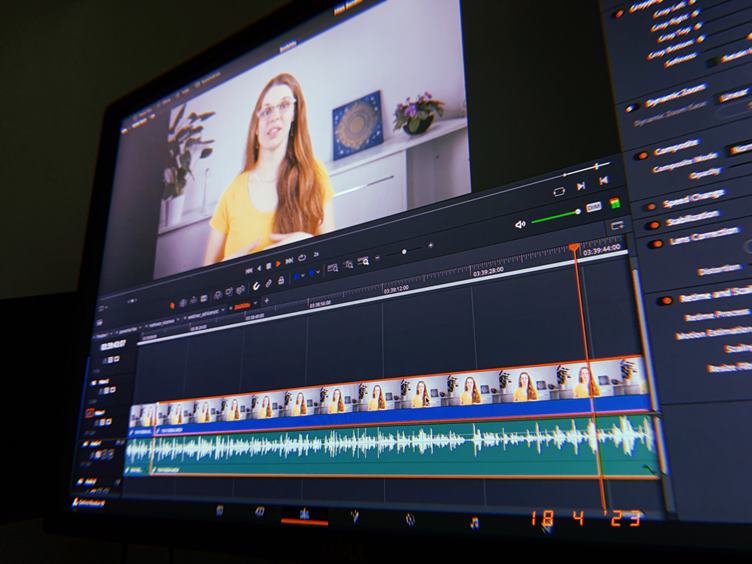Open the Cut page tab
The image size is (752, 564).
(x=259, y=513)
